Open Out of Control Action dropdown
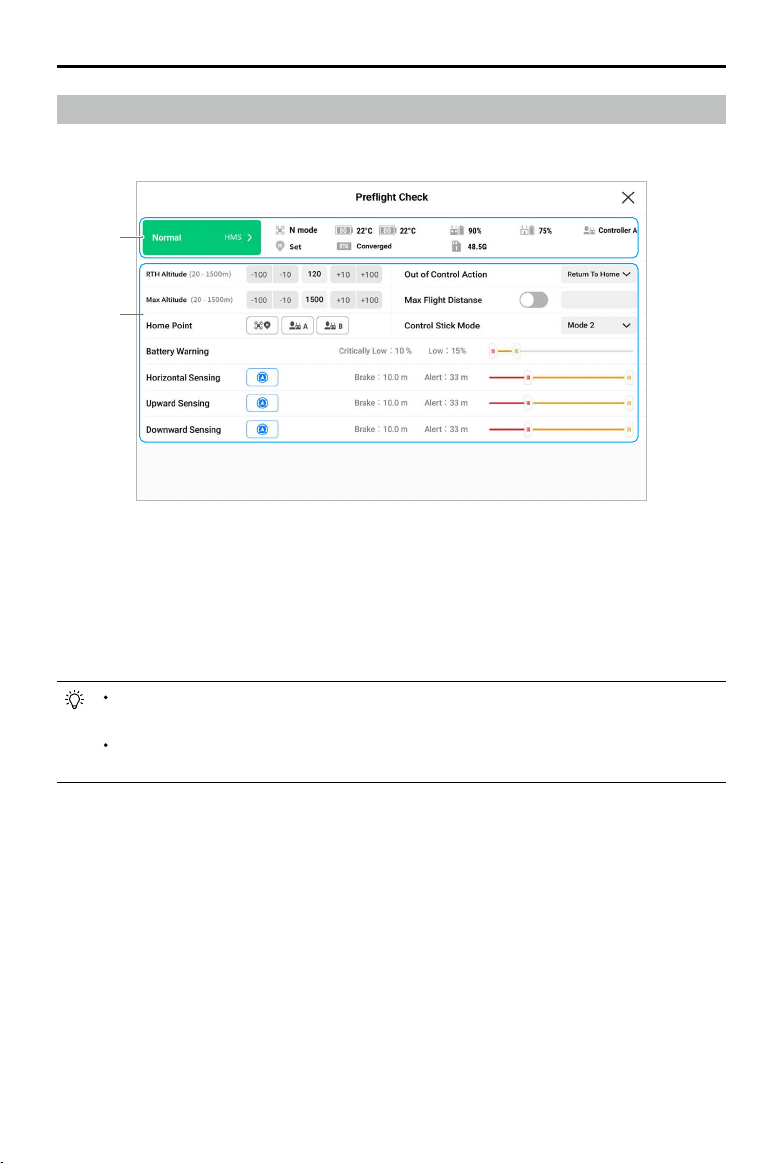The width and height of the screenshot is (783, 1163). pyautogui.click(x=598, y=274)
